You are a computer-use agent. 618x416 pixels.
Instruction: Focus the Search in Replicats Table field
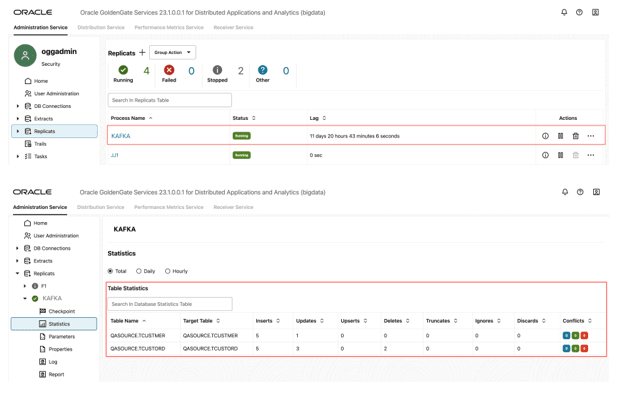(x=169, y=100)
